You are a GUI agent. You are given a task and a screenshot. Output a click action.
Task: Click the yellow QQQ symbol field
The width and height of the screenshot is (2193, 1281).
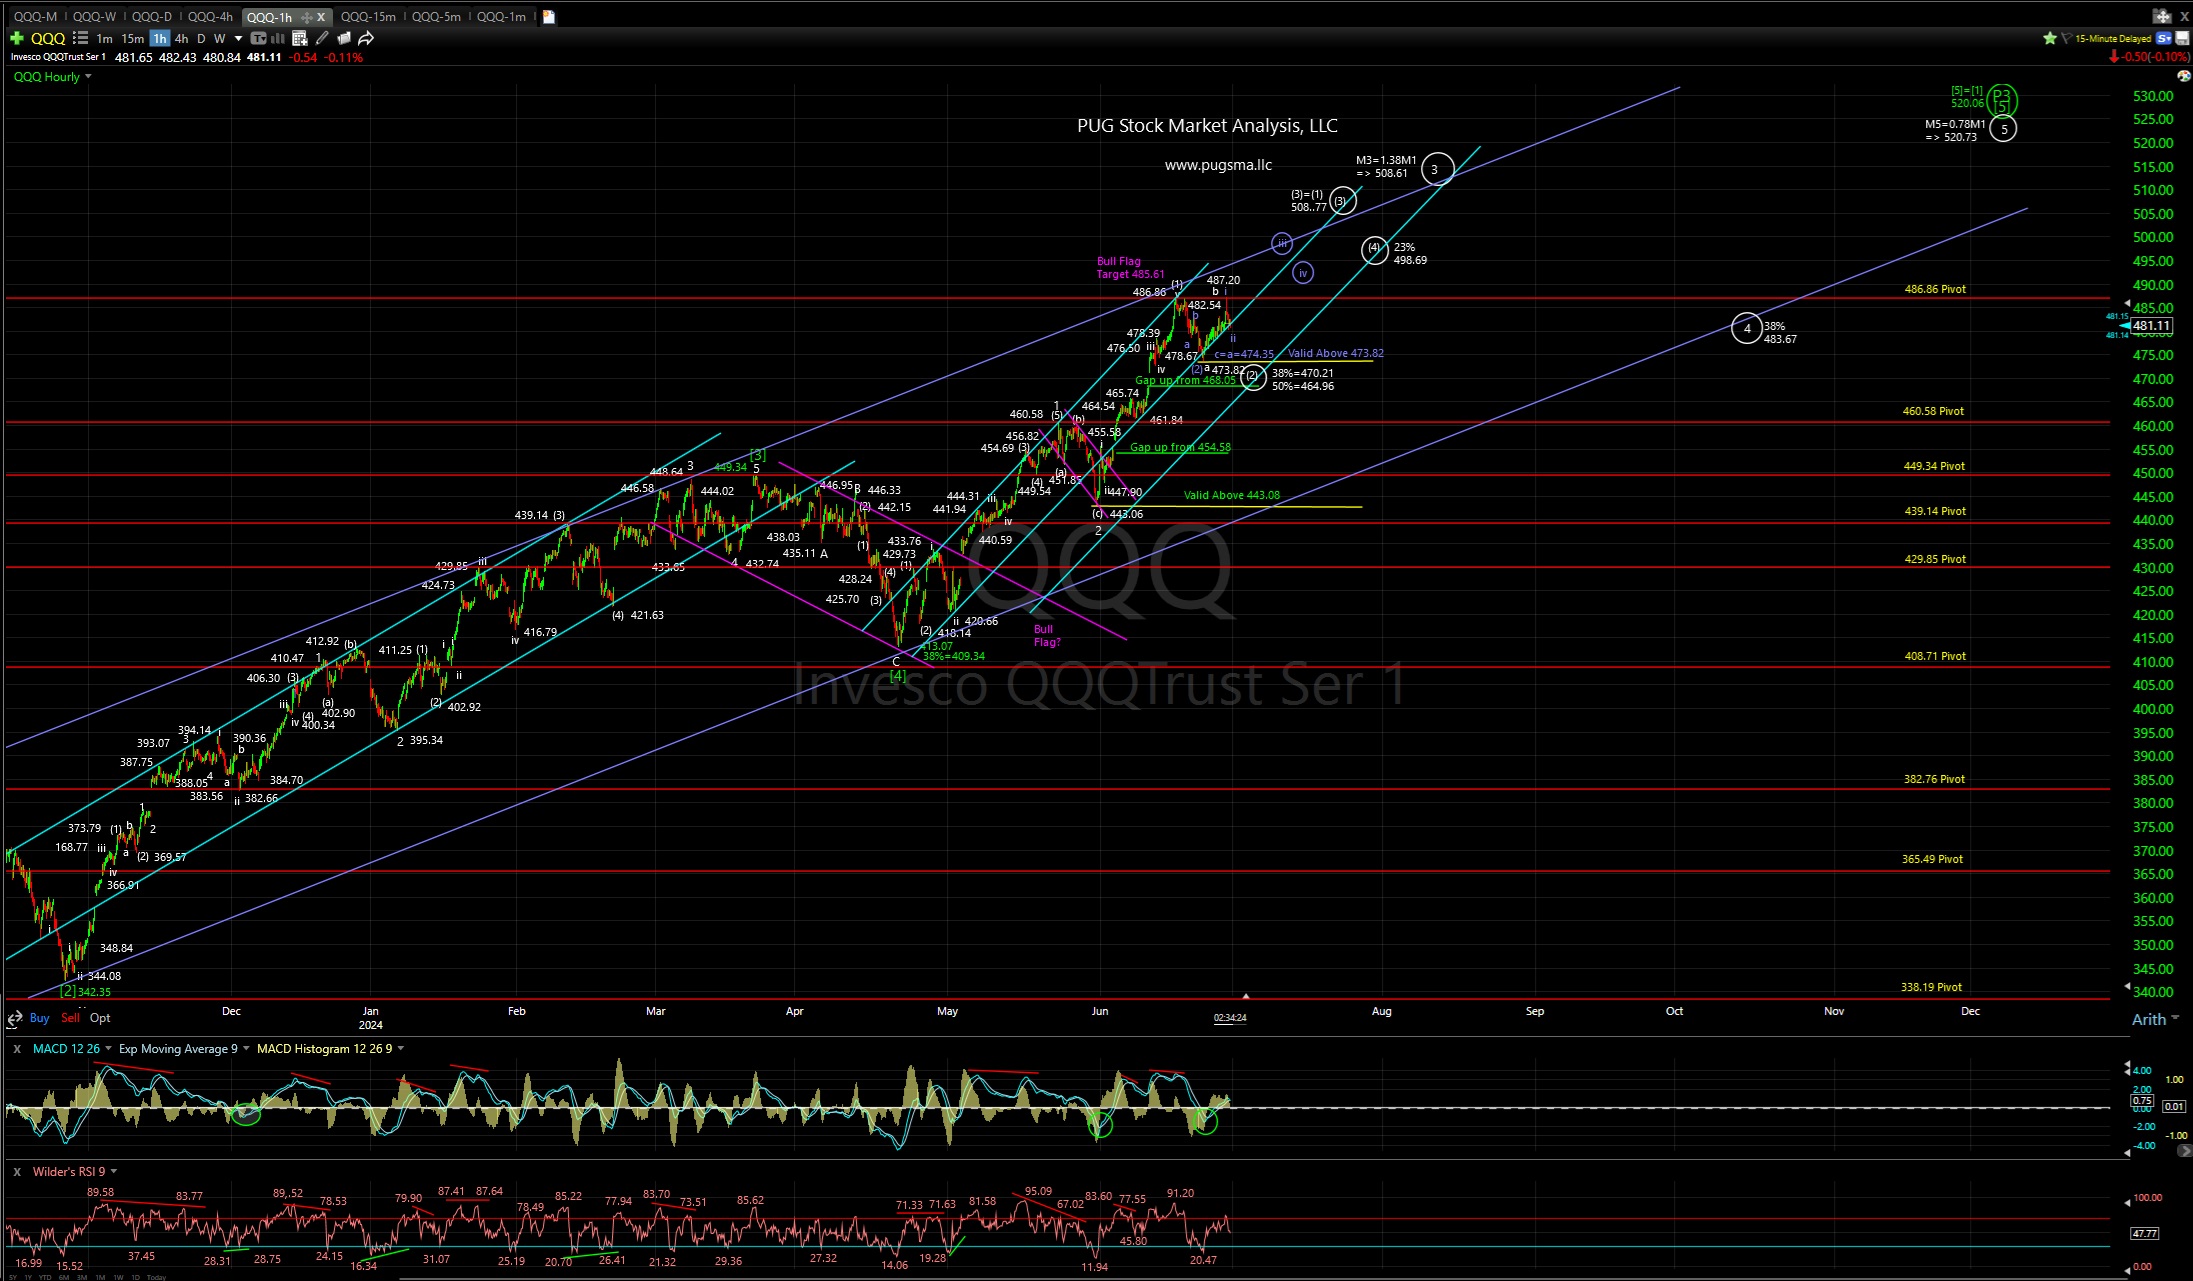click(48, 38)
